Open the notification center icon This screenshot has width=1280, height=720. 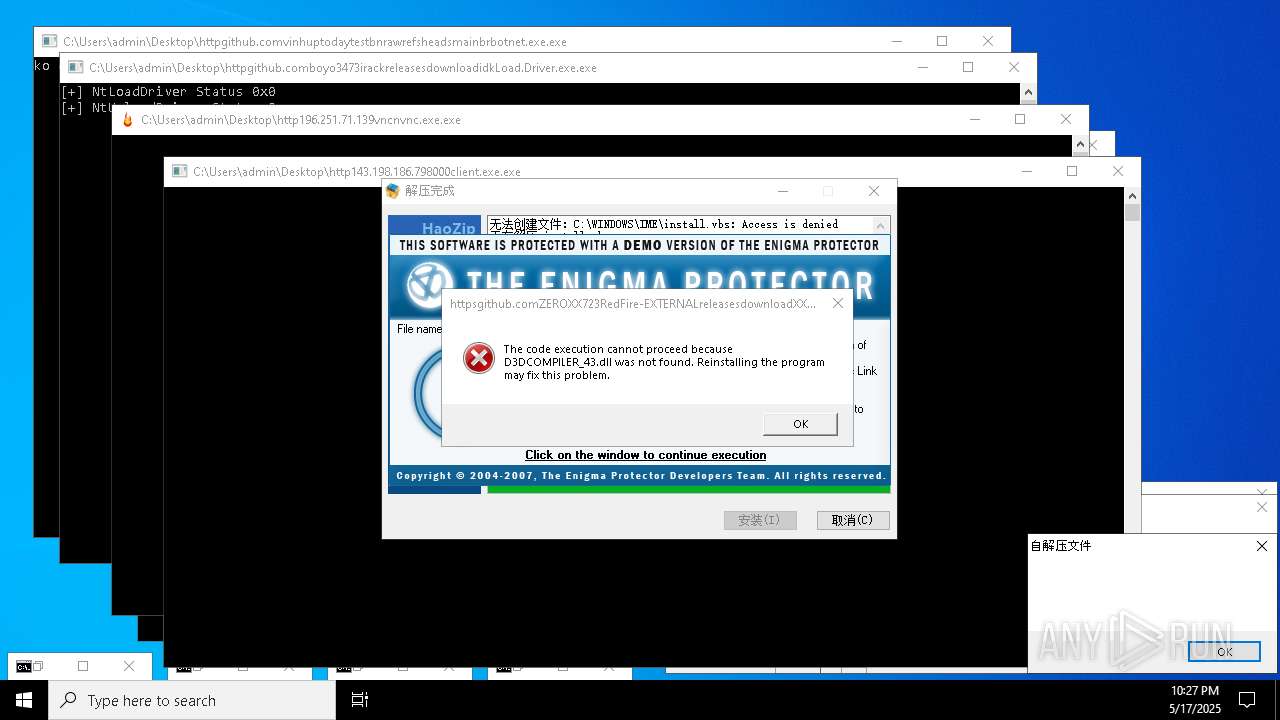(1247, 700)
